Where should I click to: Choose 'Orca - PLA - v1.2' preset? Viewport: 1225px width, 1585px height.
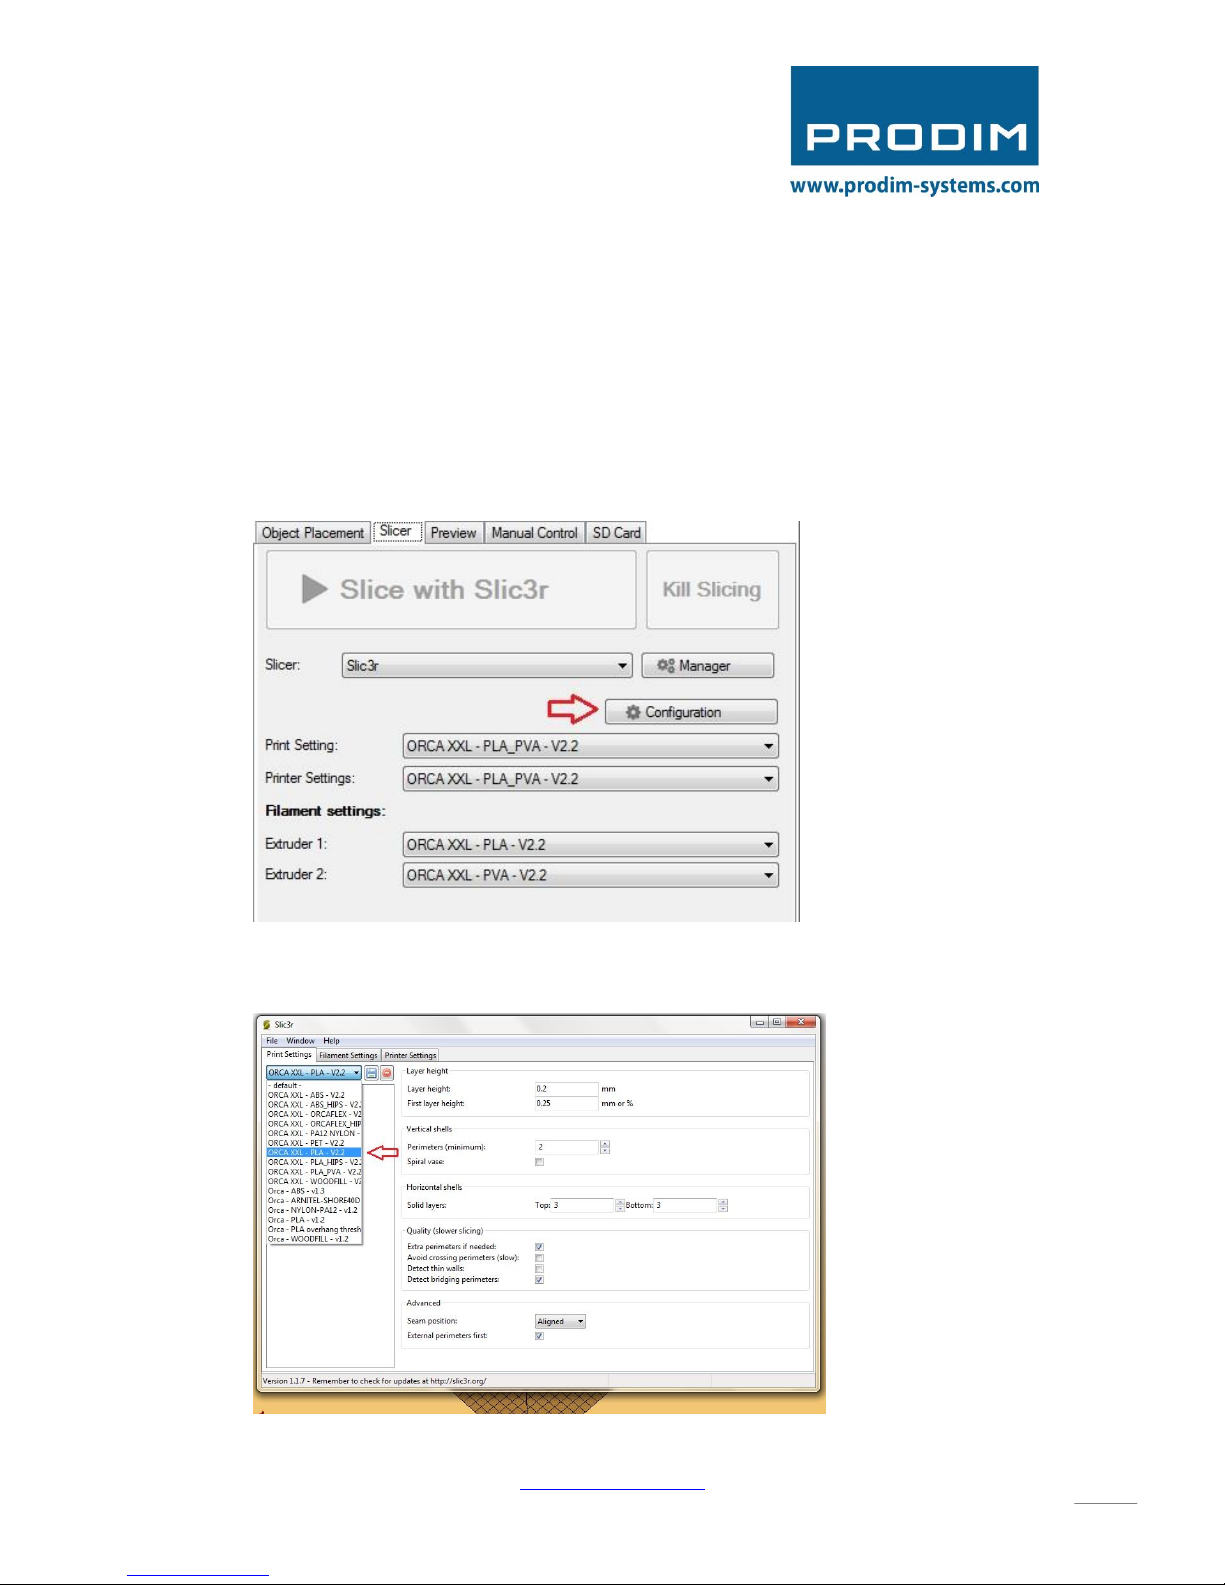314,1220
